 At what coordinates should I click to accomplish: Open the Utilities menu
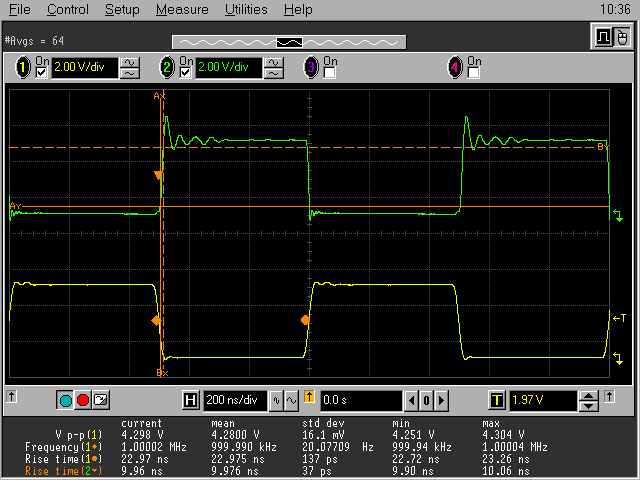click(x=246, y=9)
